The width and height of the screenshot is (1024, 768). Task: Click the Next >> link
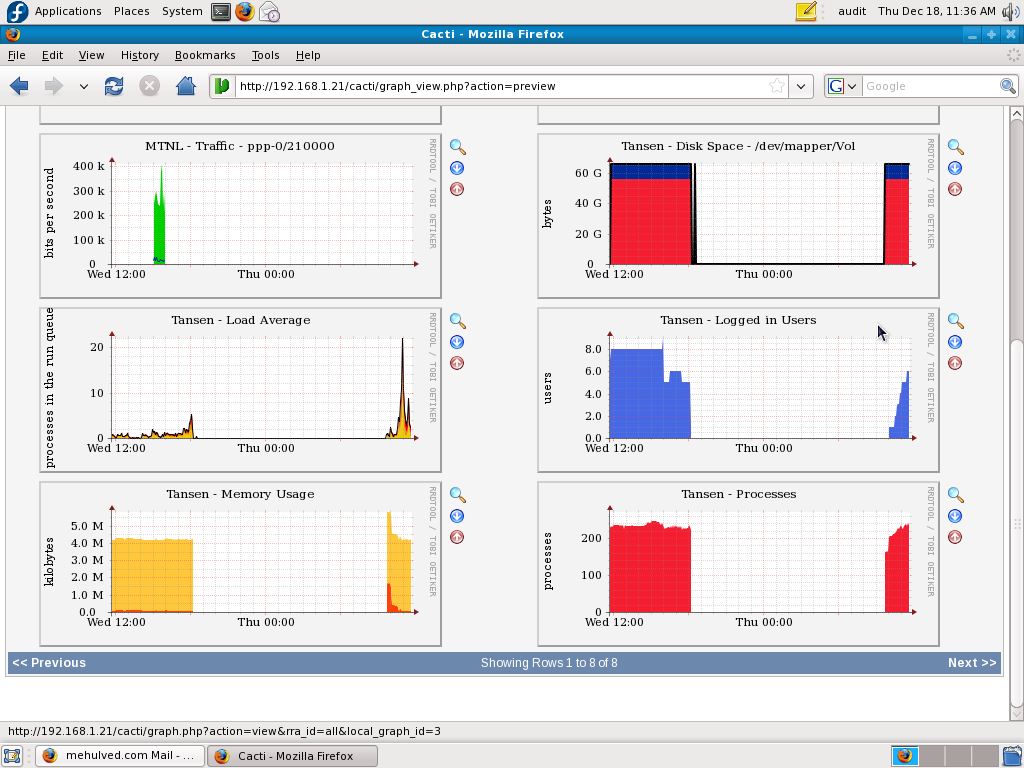(971, 663)
